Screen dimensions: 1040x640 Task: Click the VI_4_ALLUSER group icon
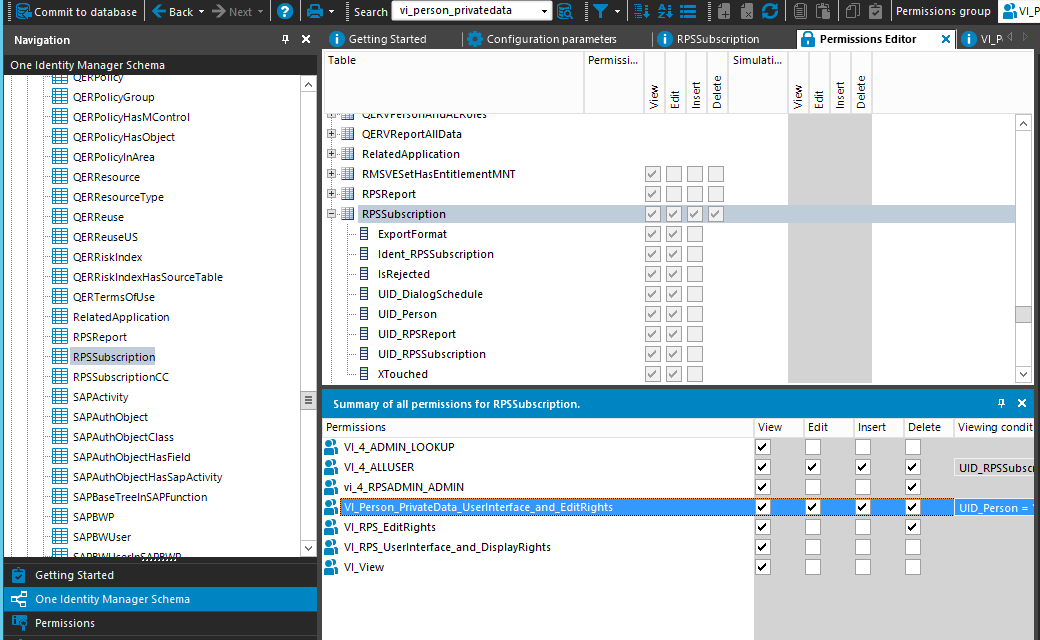tap(331, 467)
